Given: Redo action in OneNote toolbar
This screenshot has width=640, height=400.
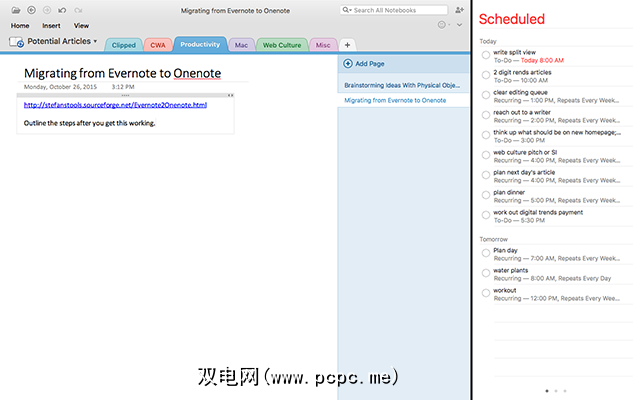Looking at the screenshot, I should click(x=78, y=10).
